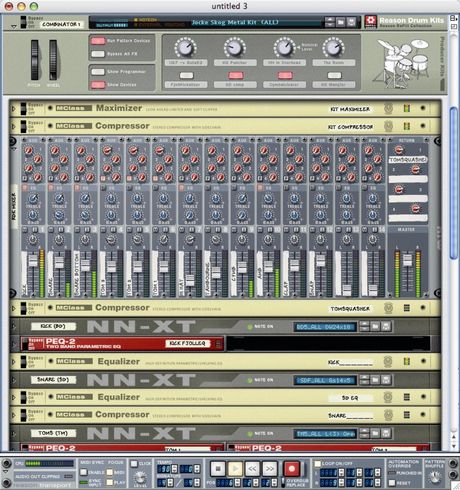The height and width of the screenshot is (490, 460).
Task: Browse patches for Toms (TM) NN-XT
Action: [375, 433]
